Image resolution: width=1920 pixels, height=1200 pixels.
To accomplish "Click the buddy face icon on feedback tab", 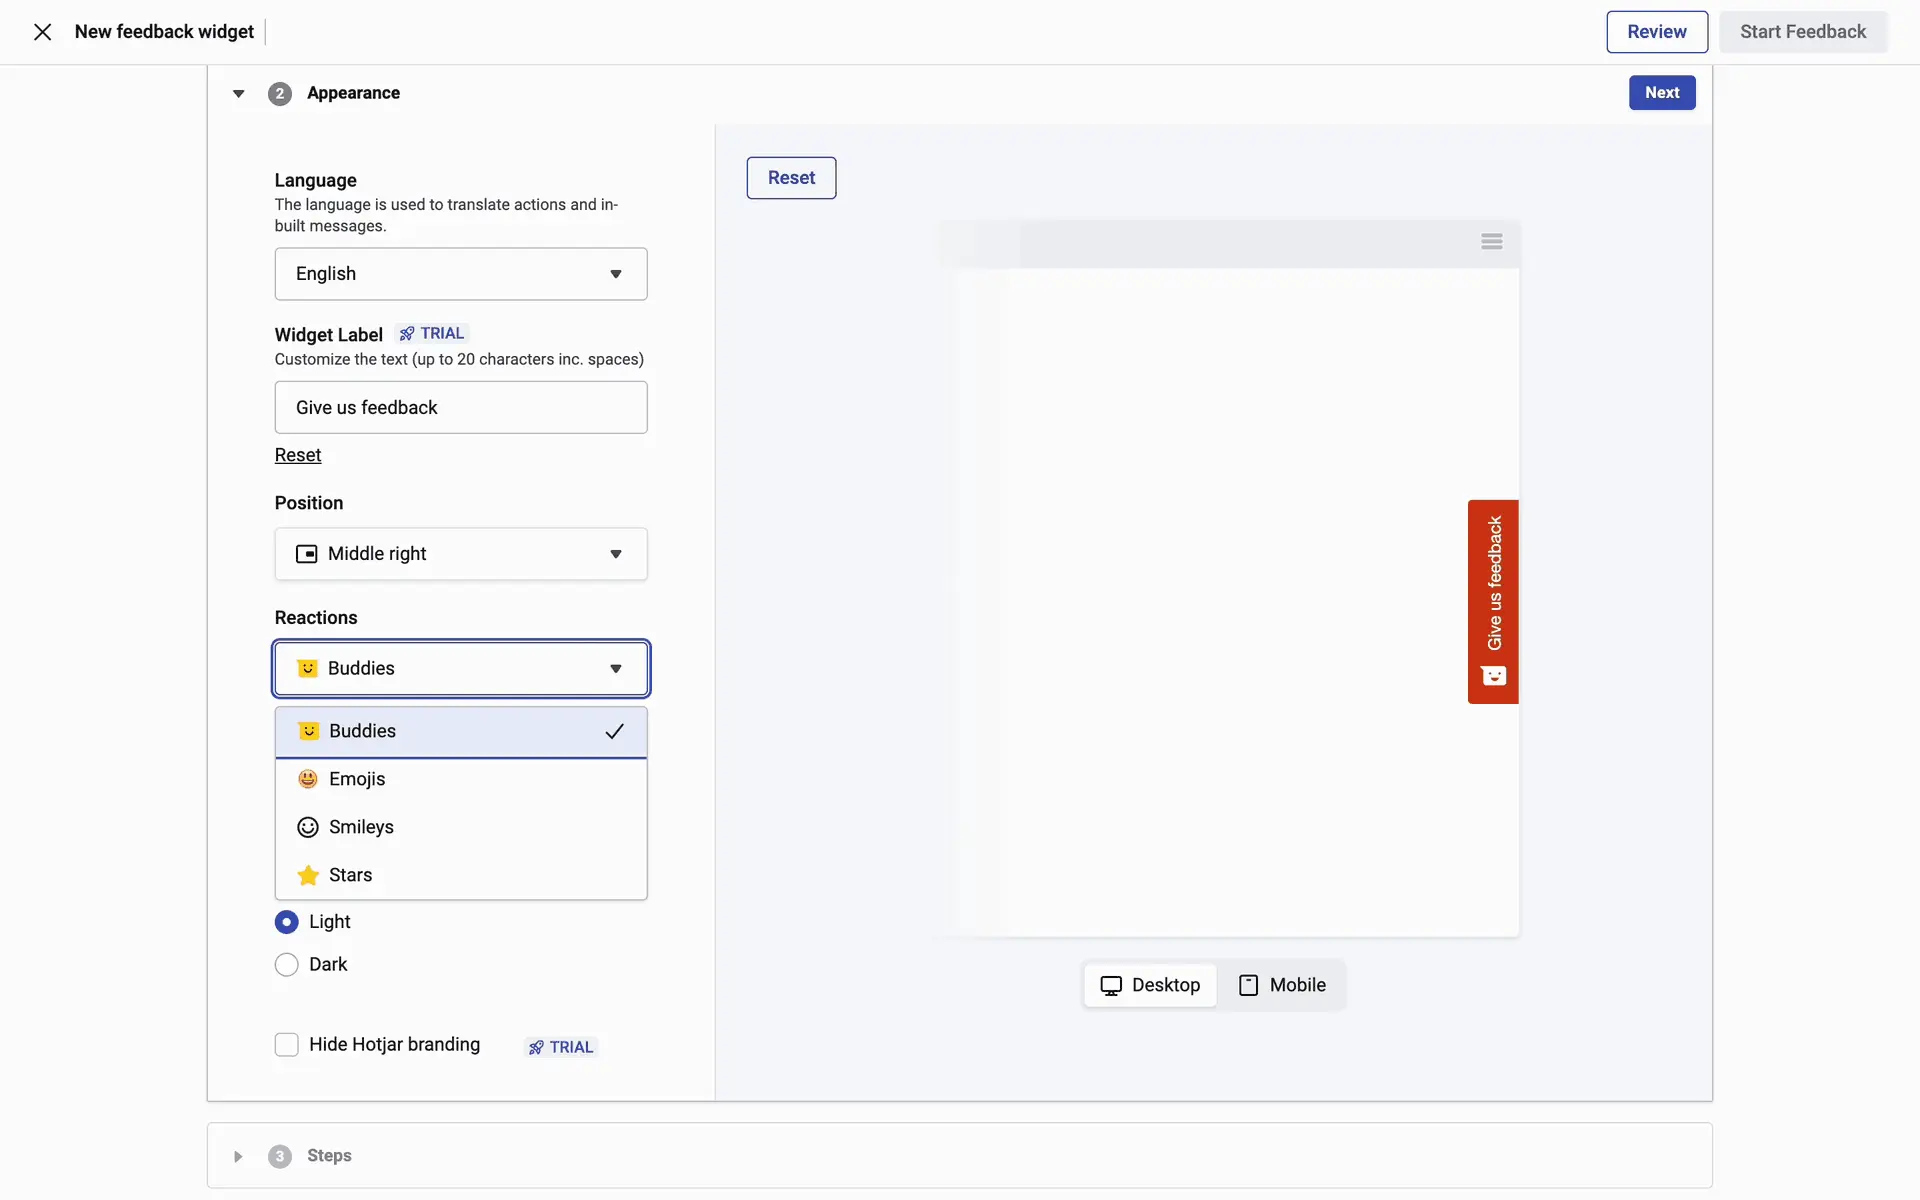I will (x=1493, y=677).
